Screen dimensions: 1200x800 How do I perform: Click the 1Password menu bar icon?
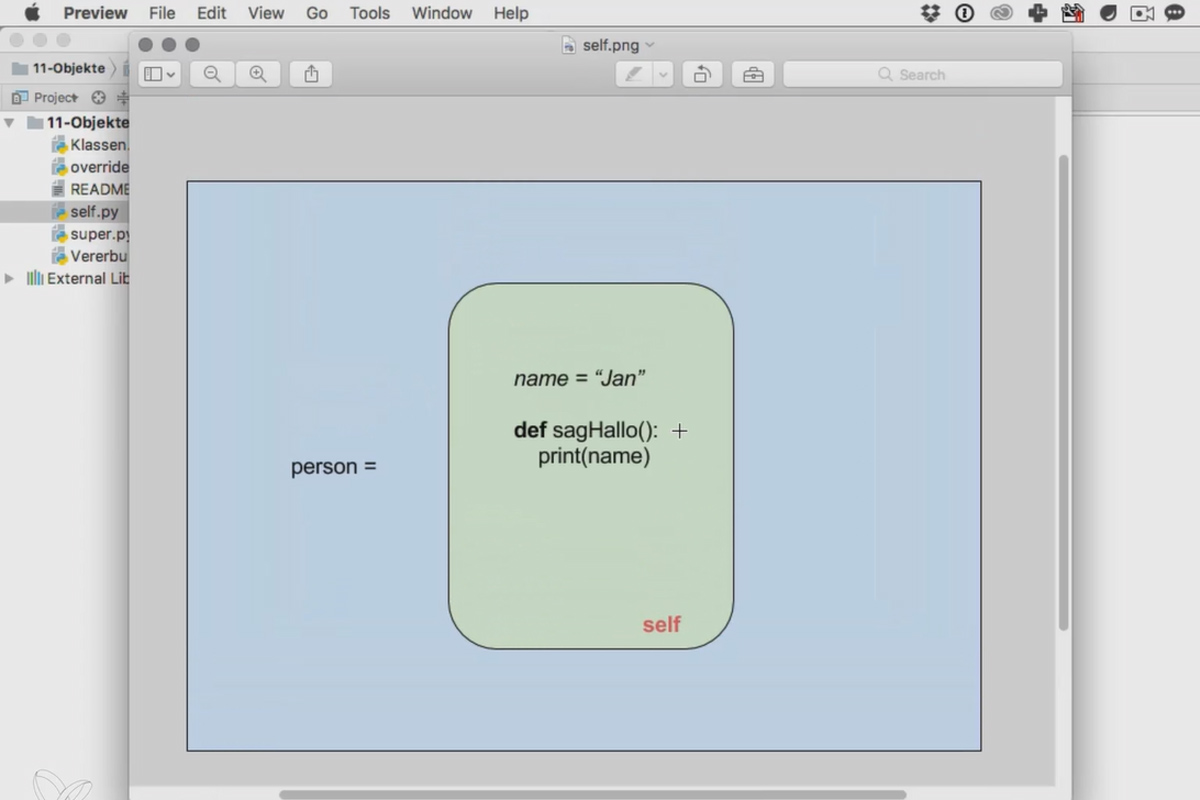coord(965,13)
